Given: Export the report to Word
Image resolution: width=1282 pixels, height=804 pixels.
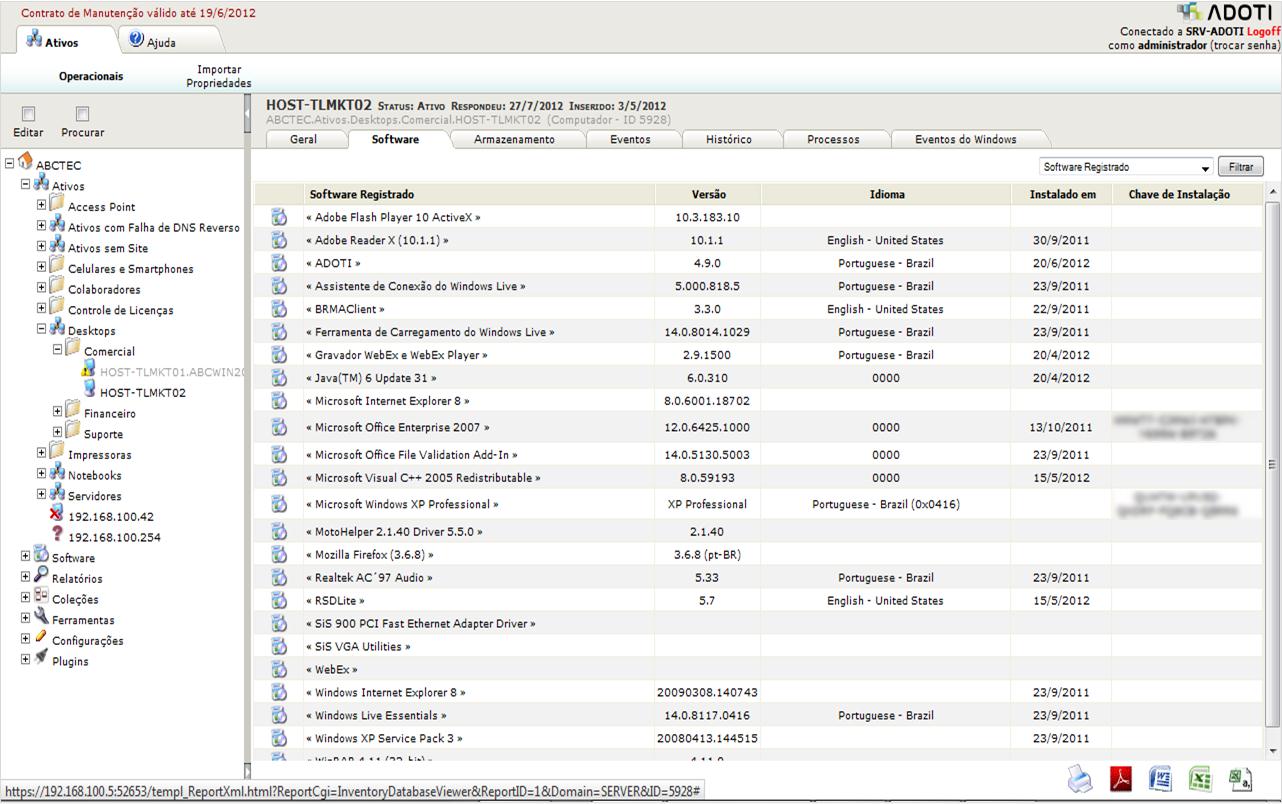Looking at the screenshot, I should (1160, 779).
